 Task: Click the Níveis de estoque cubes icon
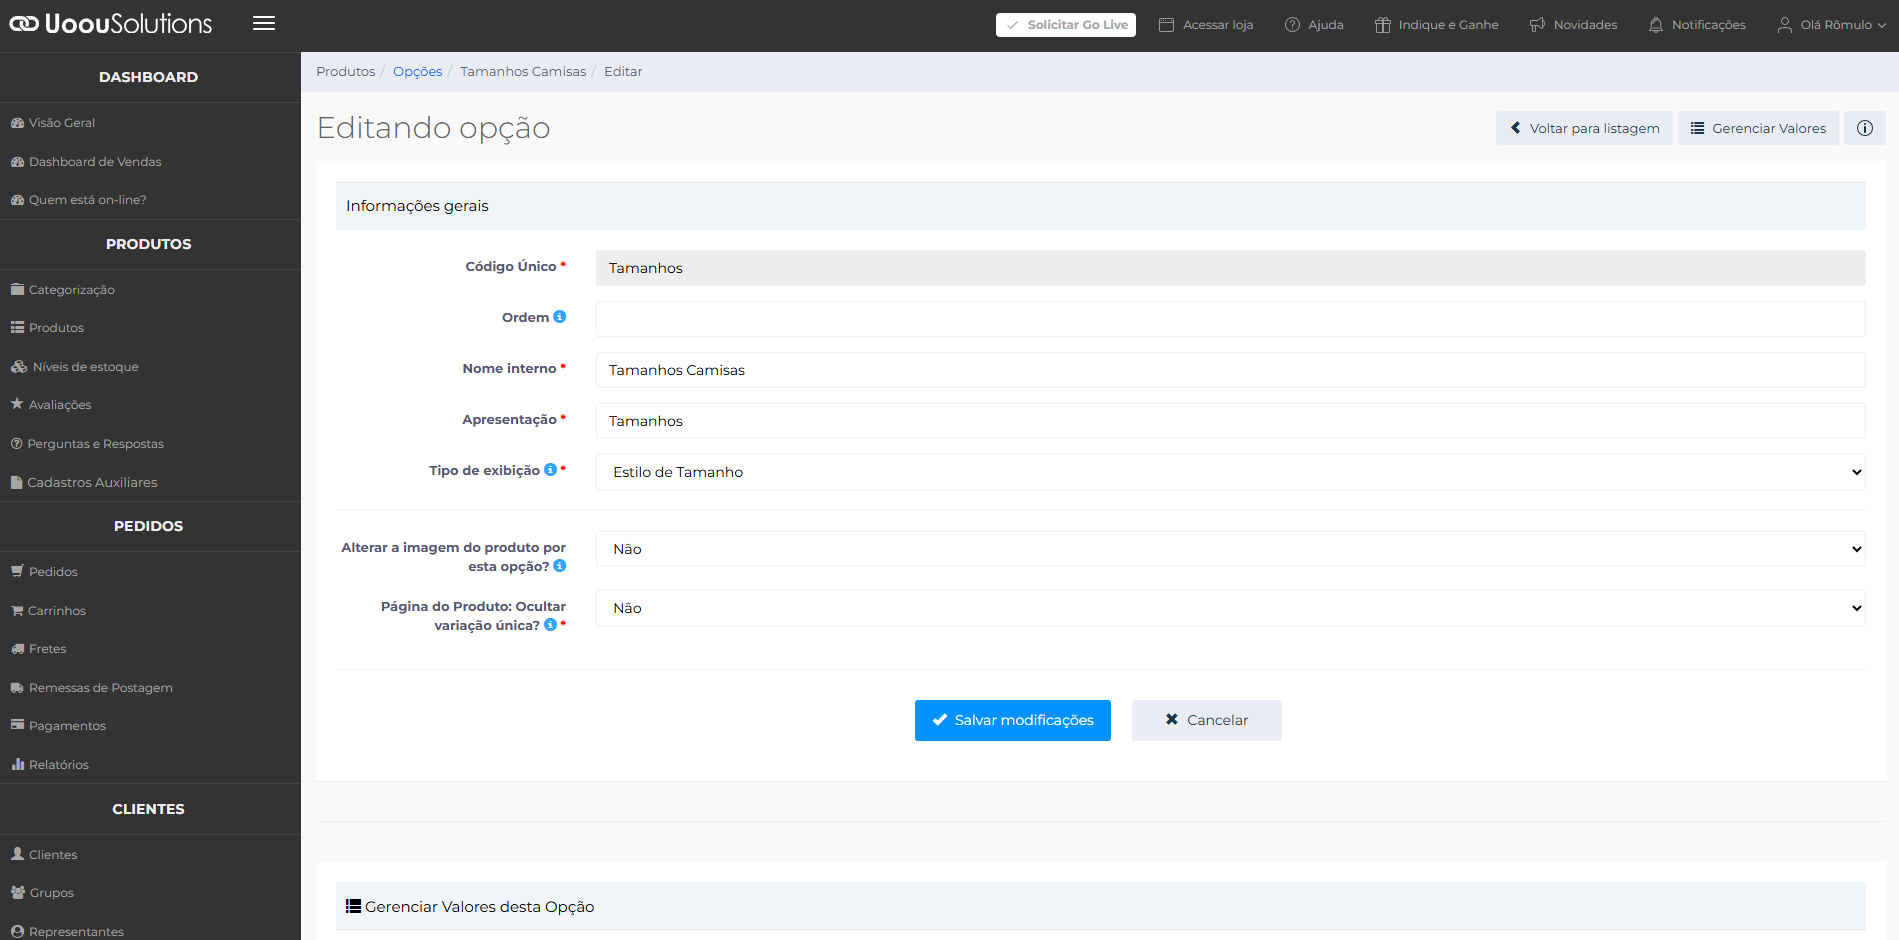click(x=19, y=367)
